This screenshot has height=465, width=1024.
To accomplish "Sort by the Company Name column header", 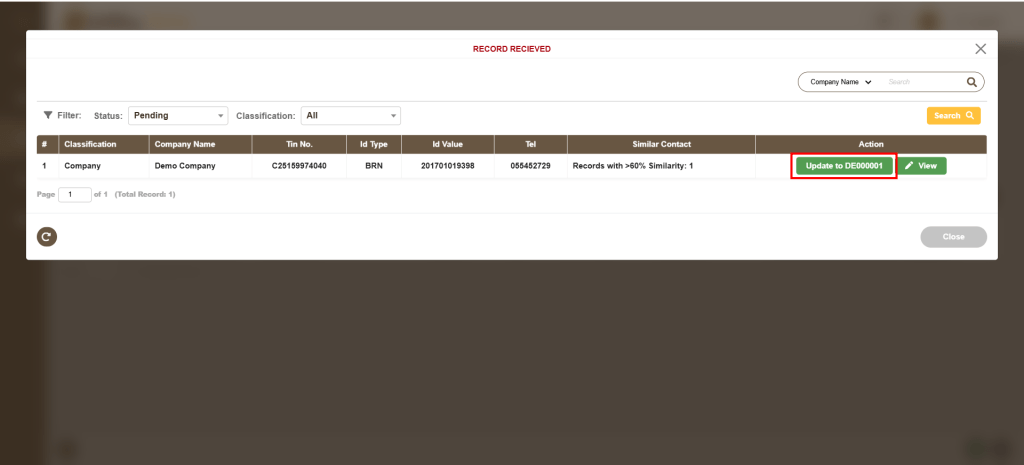I will tap(185, 144).
